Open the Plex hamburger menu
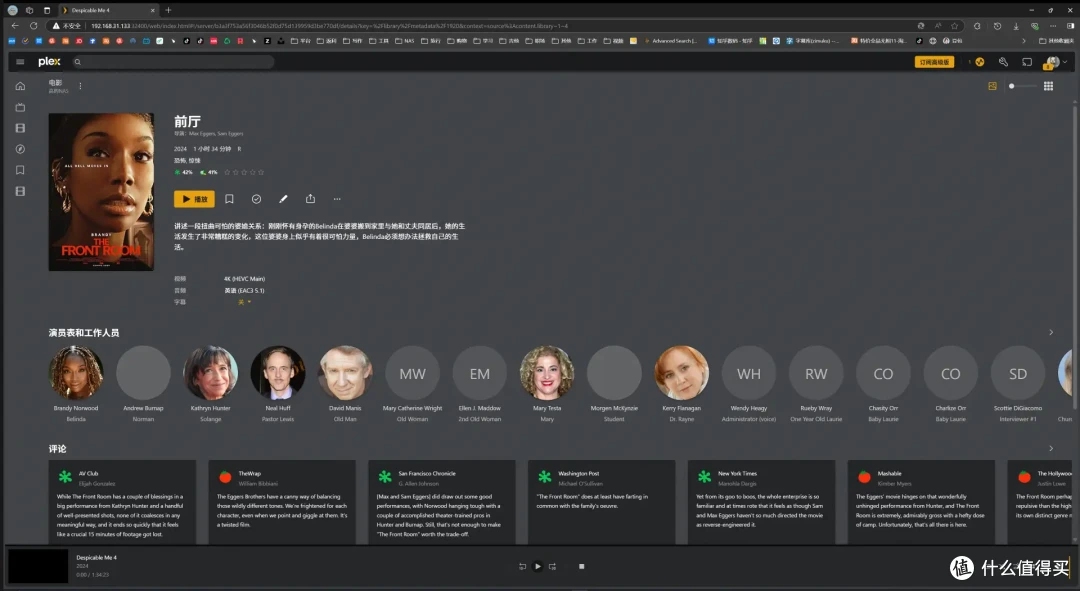This screenshot has width=1080, height=591. pos(20,62)
